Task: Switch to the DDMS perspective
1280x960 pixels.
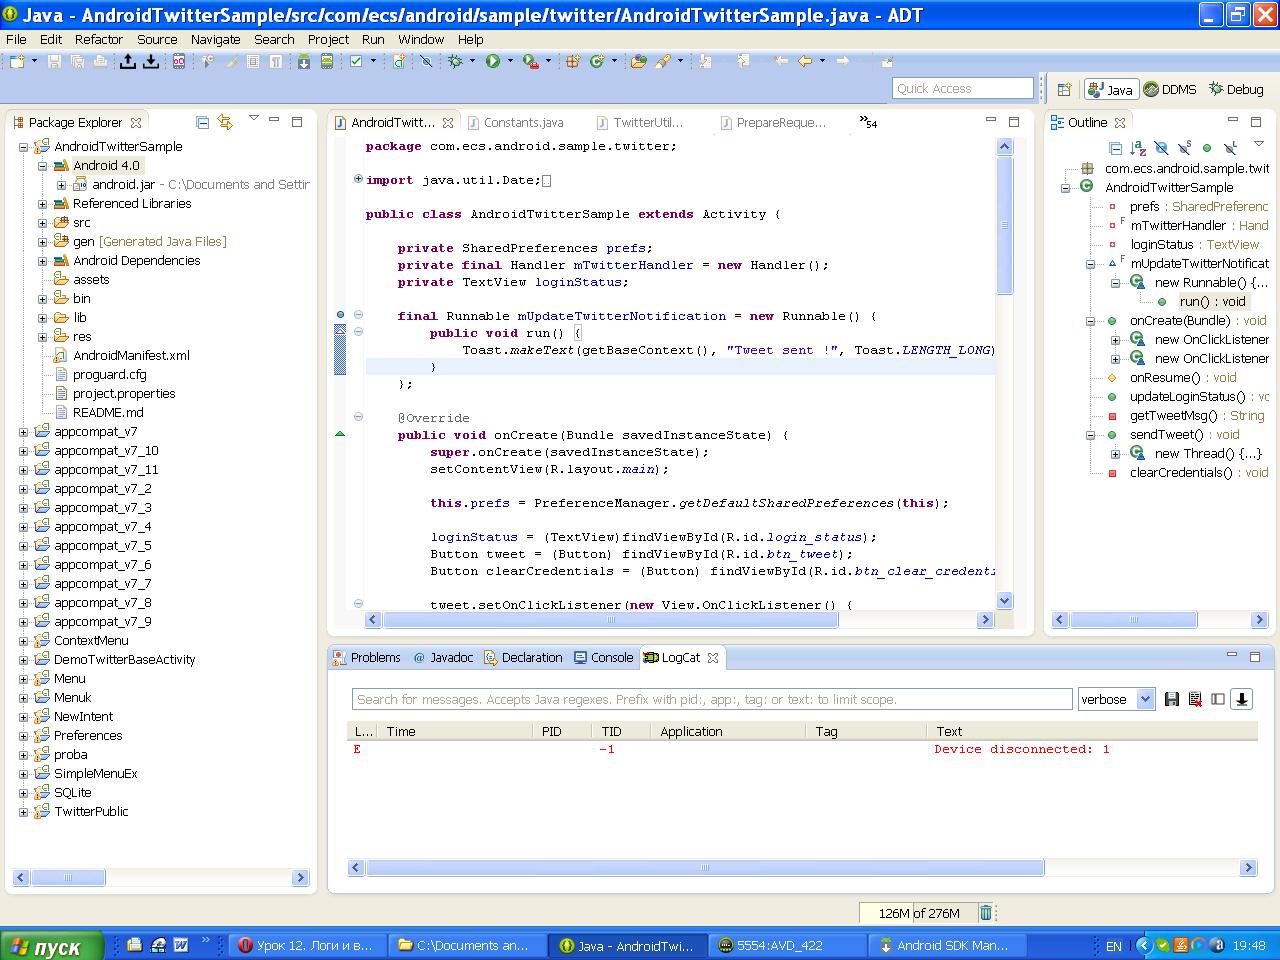Action: click(x=1170, y=89)
